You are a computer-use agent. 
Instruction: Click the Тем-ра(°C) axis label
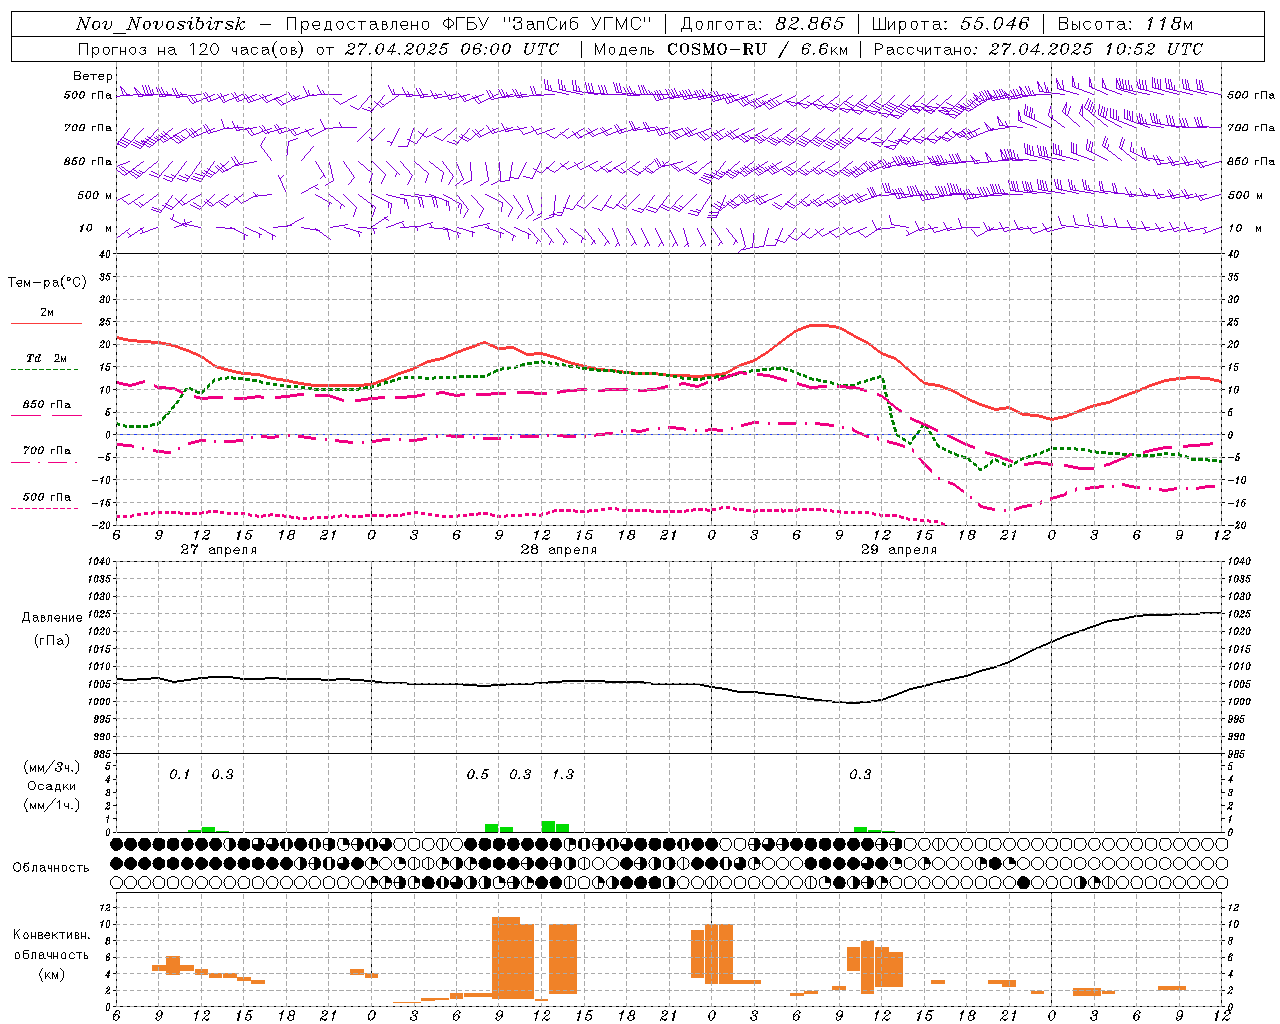click(x=47, y=283)
